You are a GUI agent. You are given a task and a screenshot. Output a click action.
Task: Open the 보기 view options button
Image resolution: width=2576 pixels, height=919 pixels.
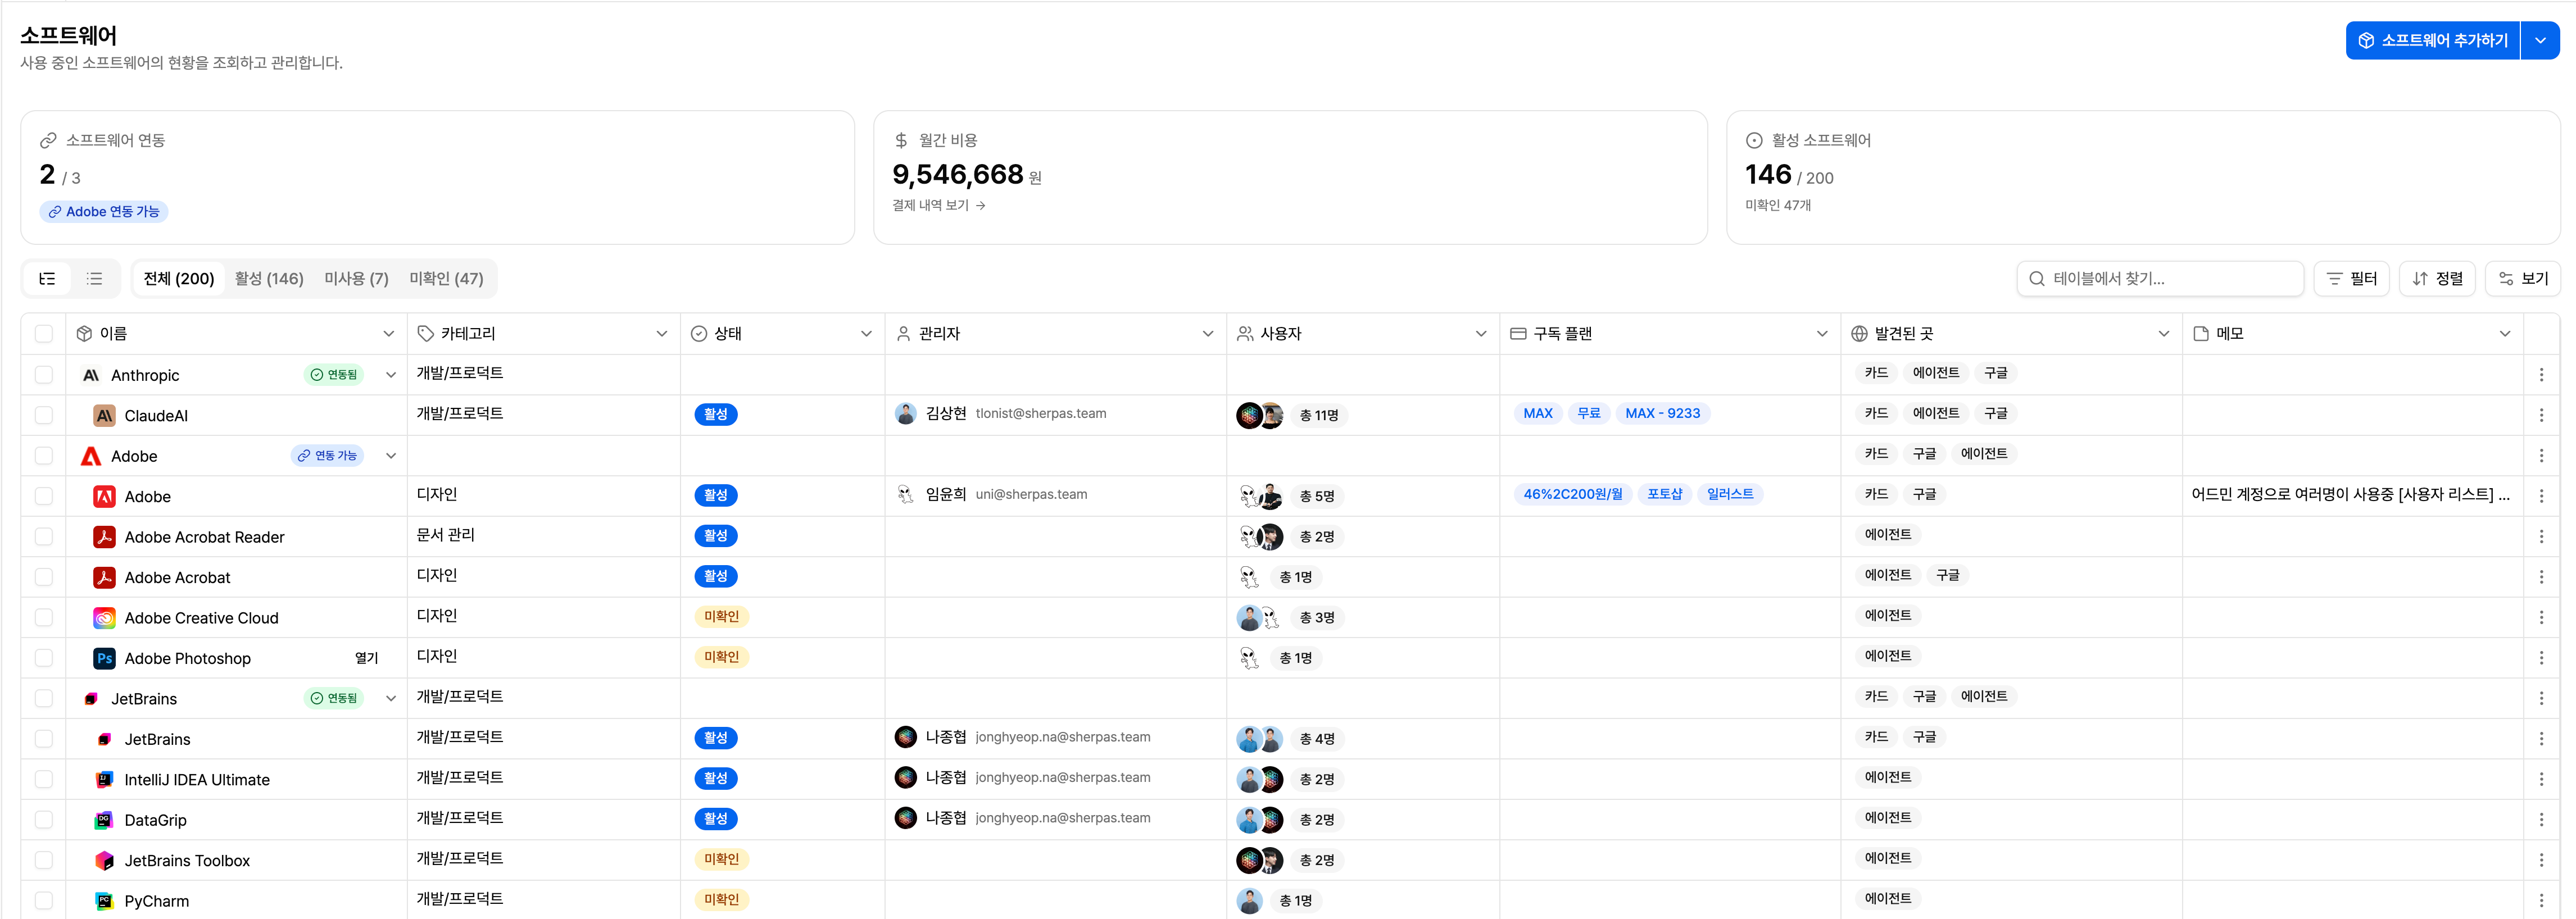[2522, 279]
